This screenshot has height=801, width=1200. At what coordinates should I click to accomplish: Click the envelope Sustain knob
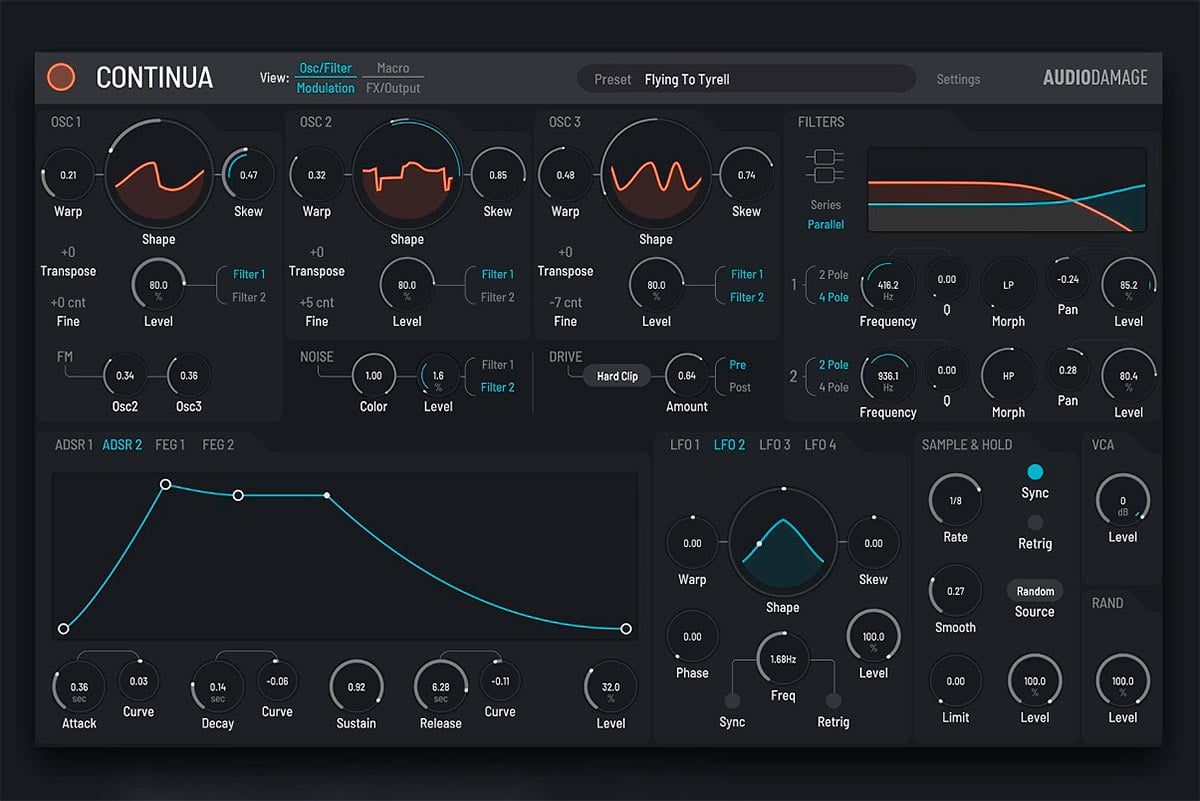click(356, 688)
